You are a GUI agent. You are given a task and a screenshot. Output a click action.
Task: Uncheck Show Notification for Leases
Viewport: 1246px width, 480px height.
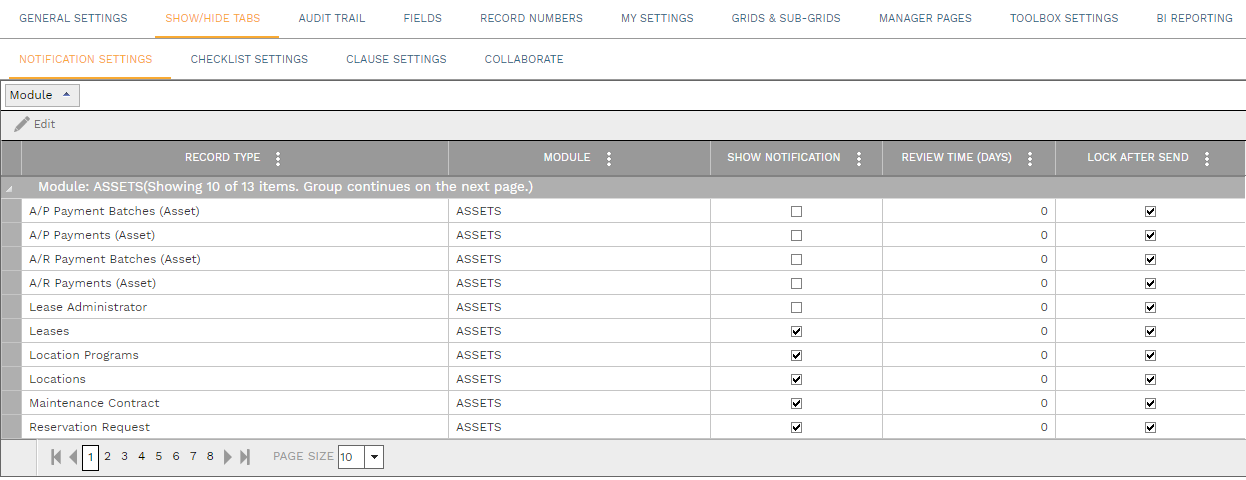[796, 331]
